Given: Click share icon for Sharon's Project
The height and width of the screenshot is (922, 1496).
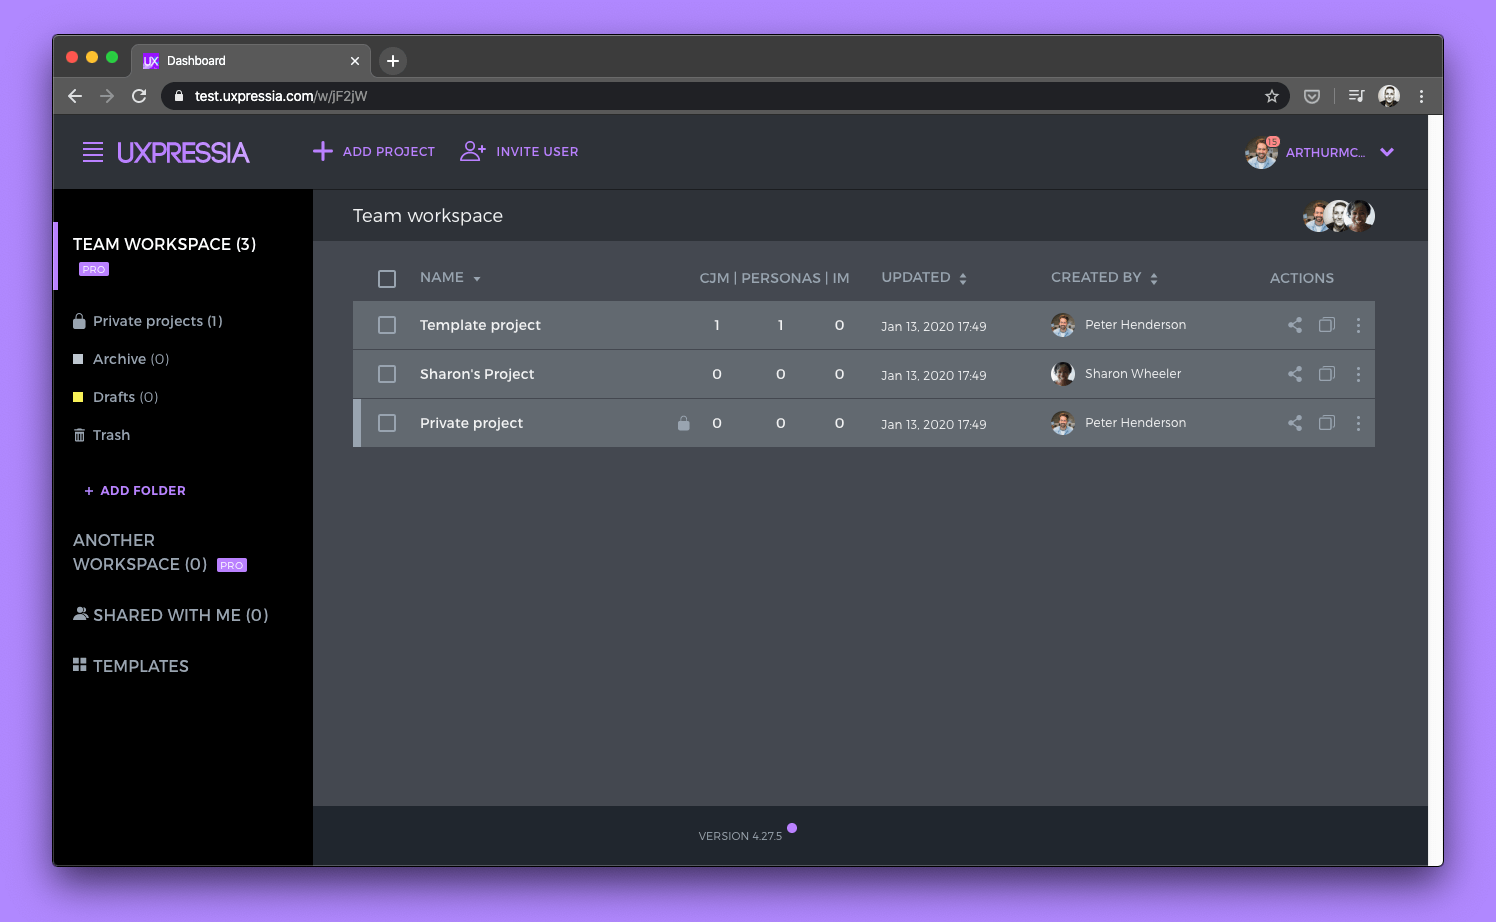Looking at the screenshot, I should (1295, 374).
